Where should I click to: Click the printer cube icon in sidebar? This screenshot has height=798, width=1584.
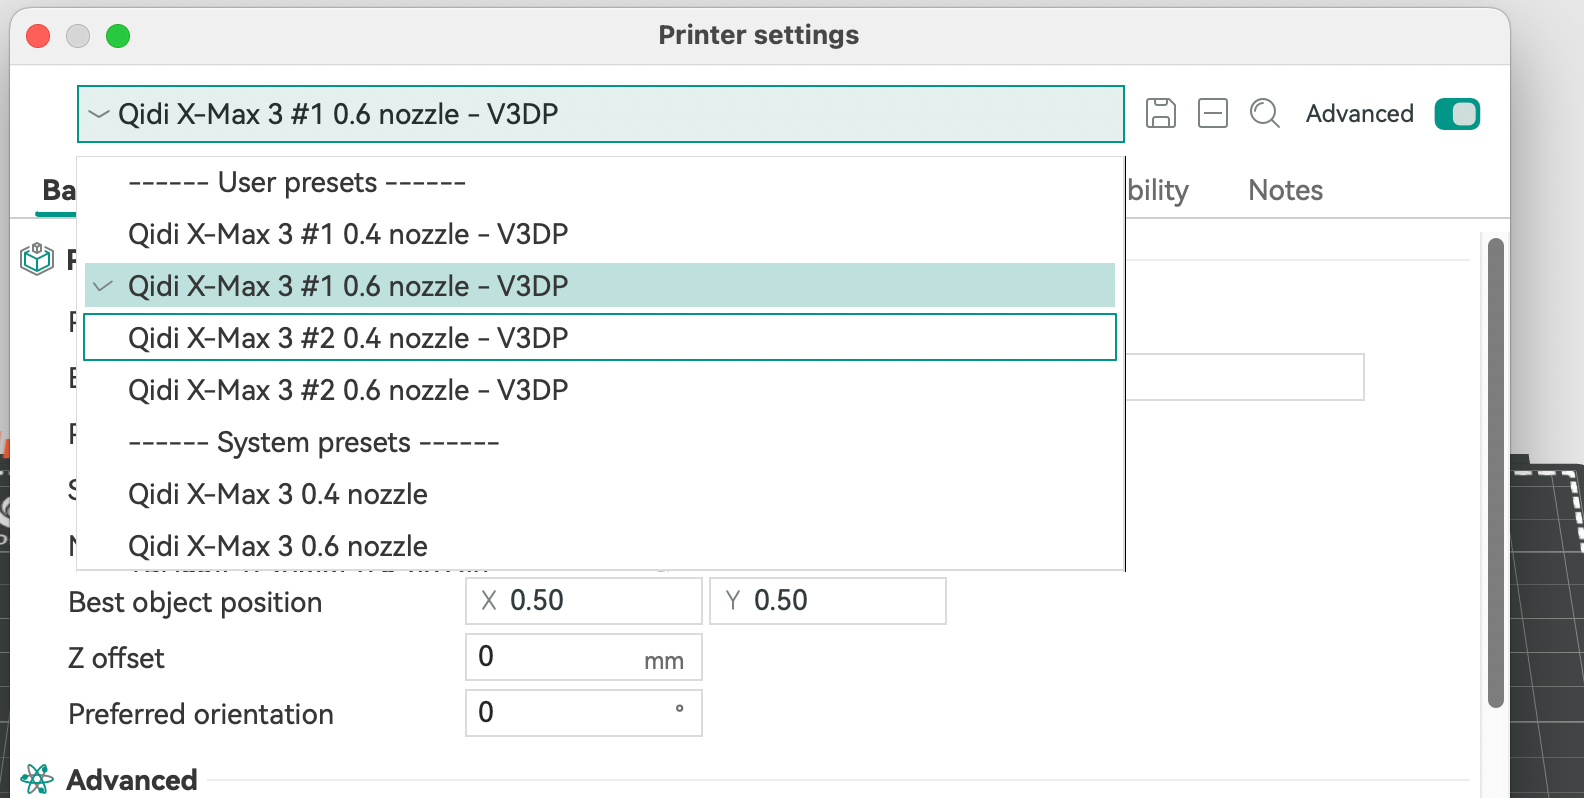(x=37, y=259)
